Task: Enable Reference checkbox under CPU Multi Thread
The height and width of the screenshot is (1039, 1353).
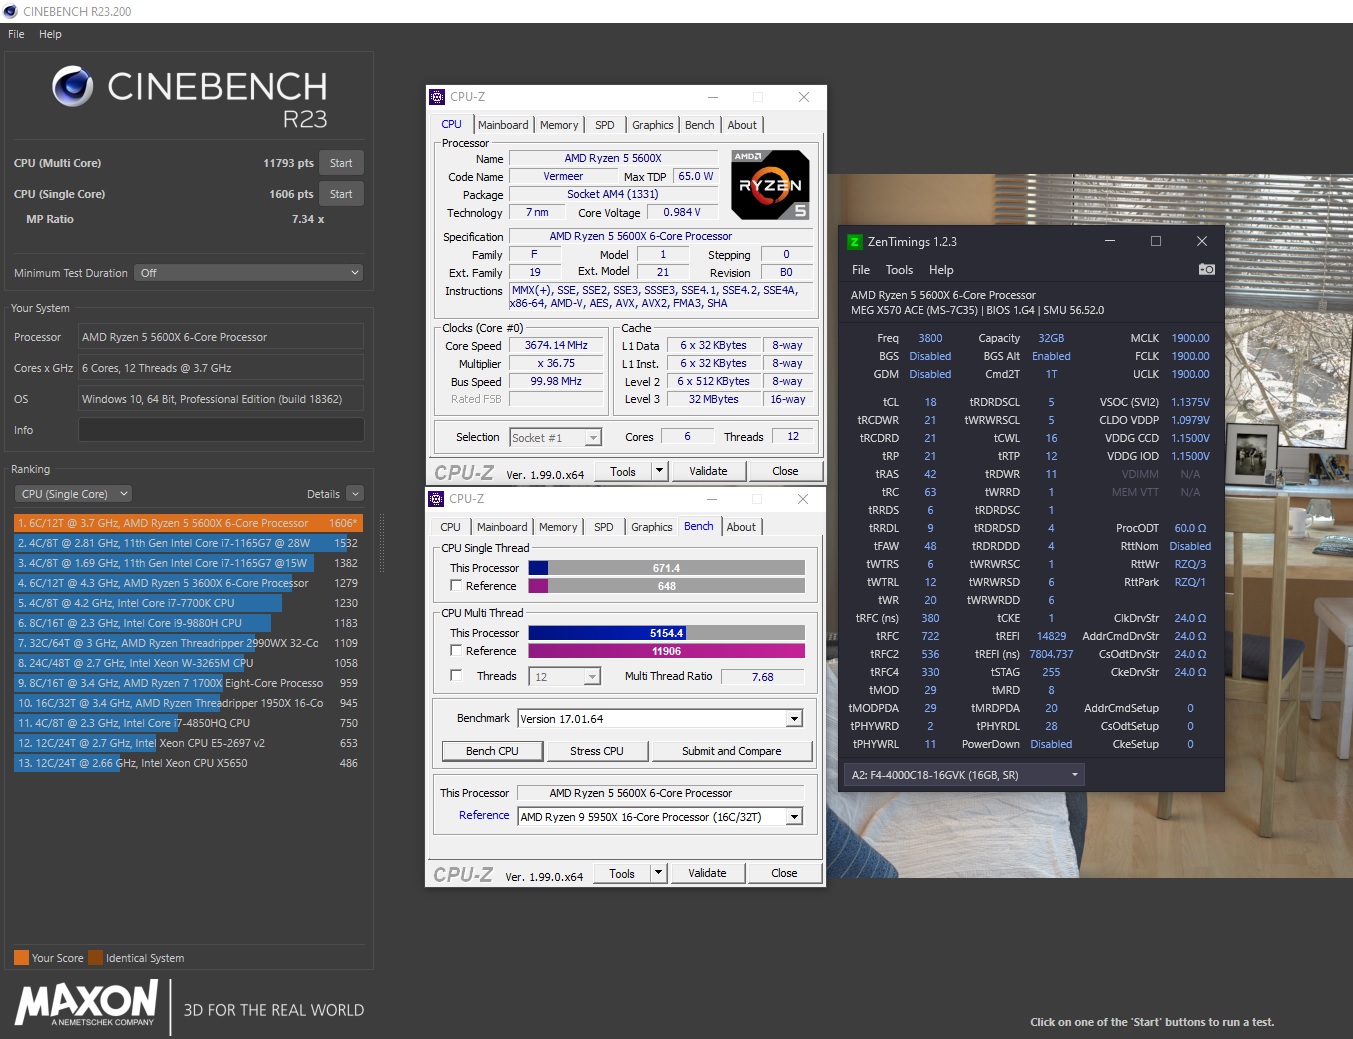Action: [456, 651]
